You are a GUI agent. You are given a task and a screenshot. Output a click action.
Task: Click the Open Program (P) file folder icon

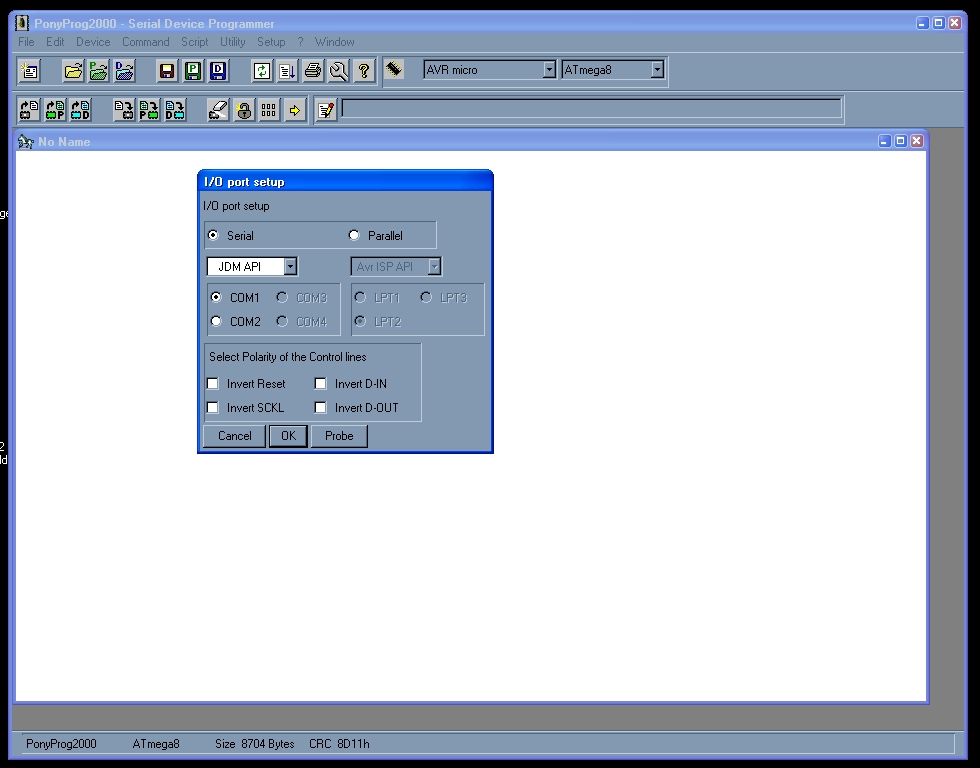tap(99, 71)
